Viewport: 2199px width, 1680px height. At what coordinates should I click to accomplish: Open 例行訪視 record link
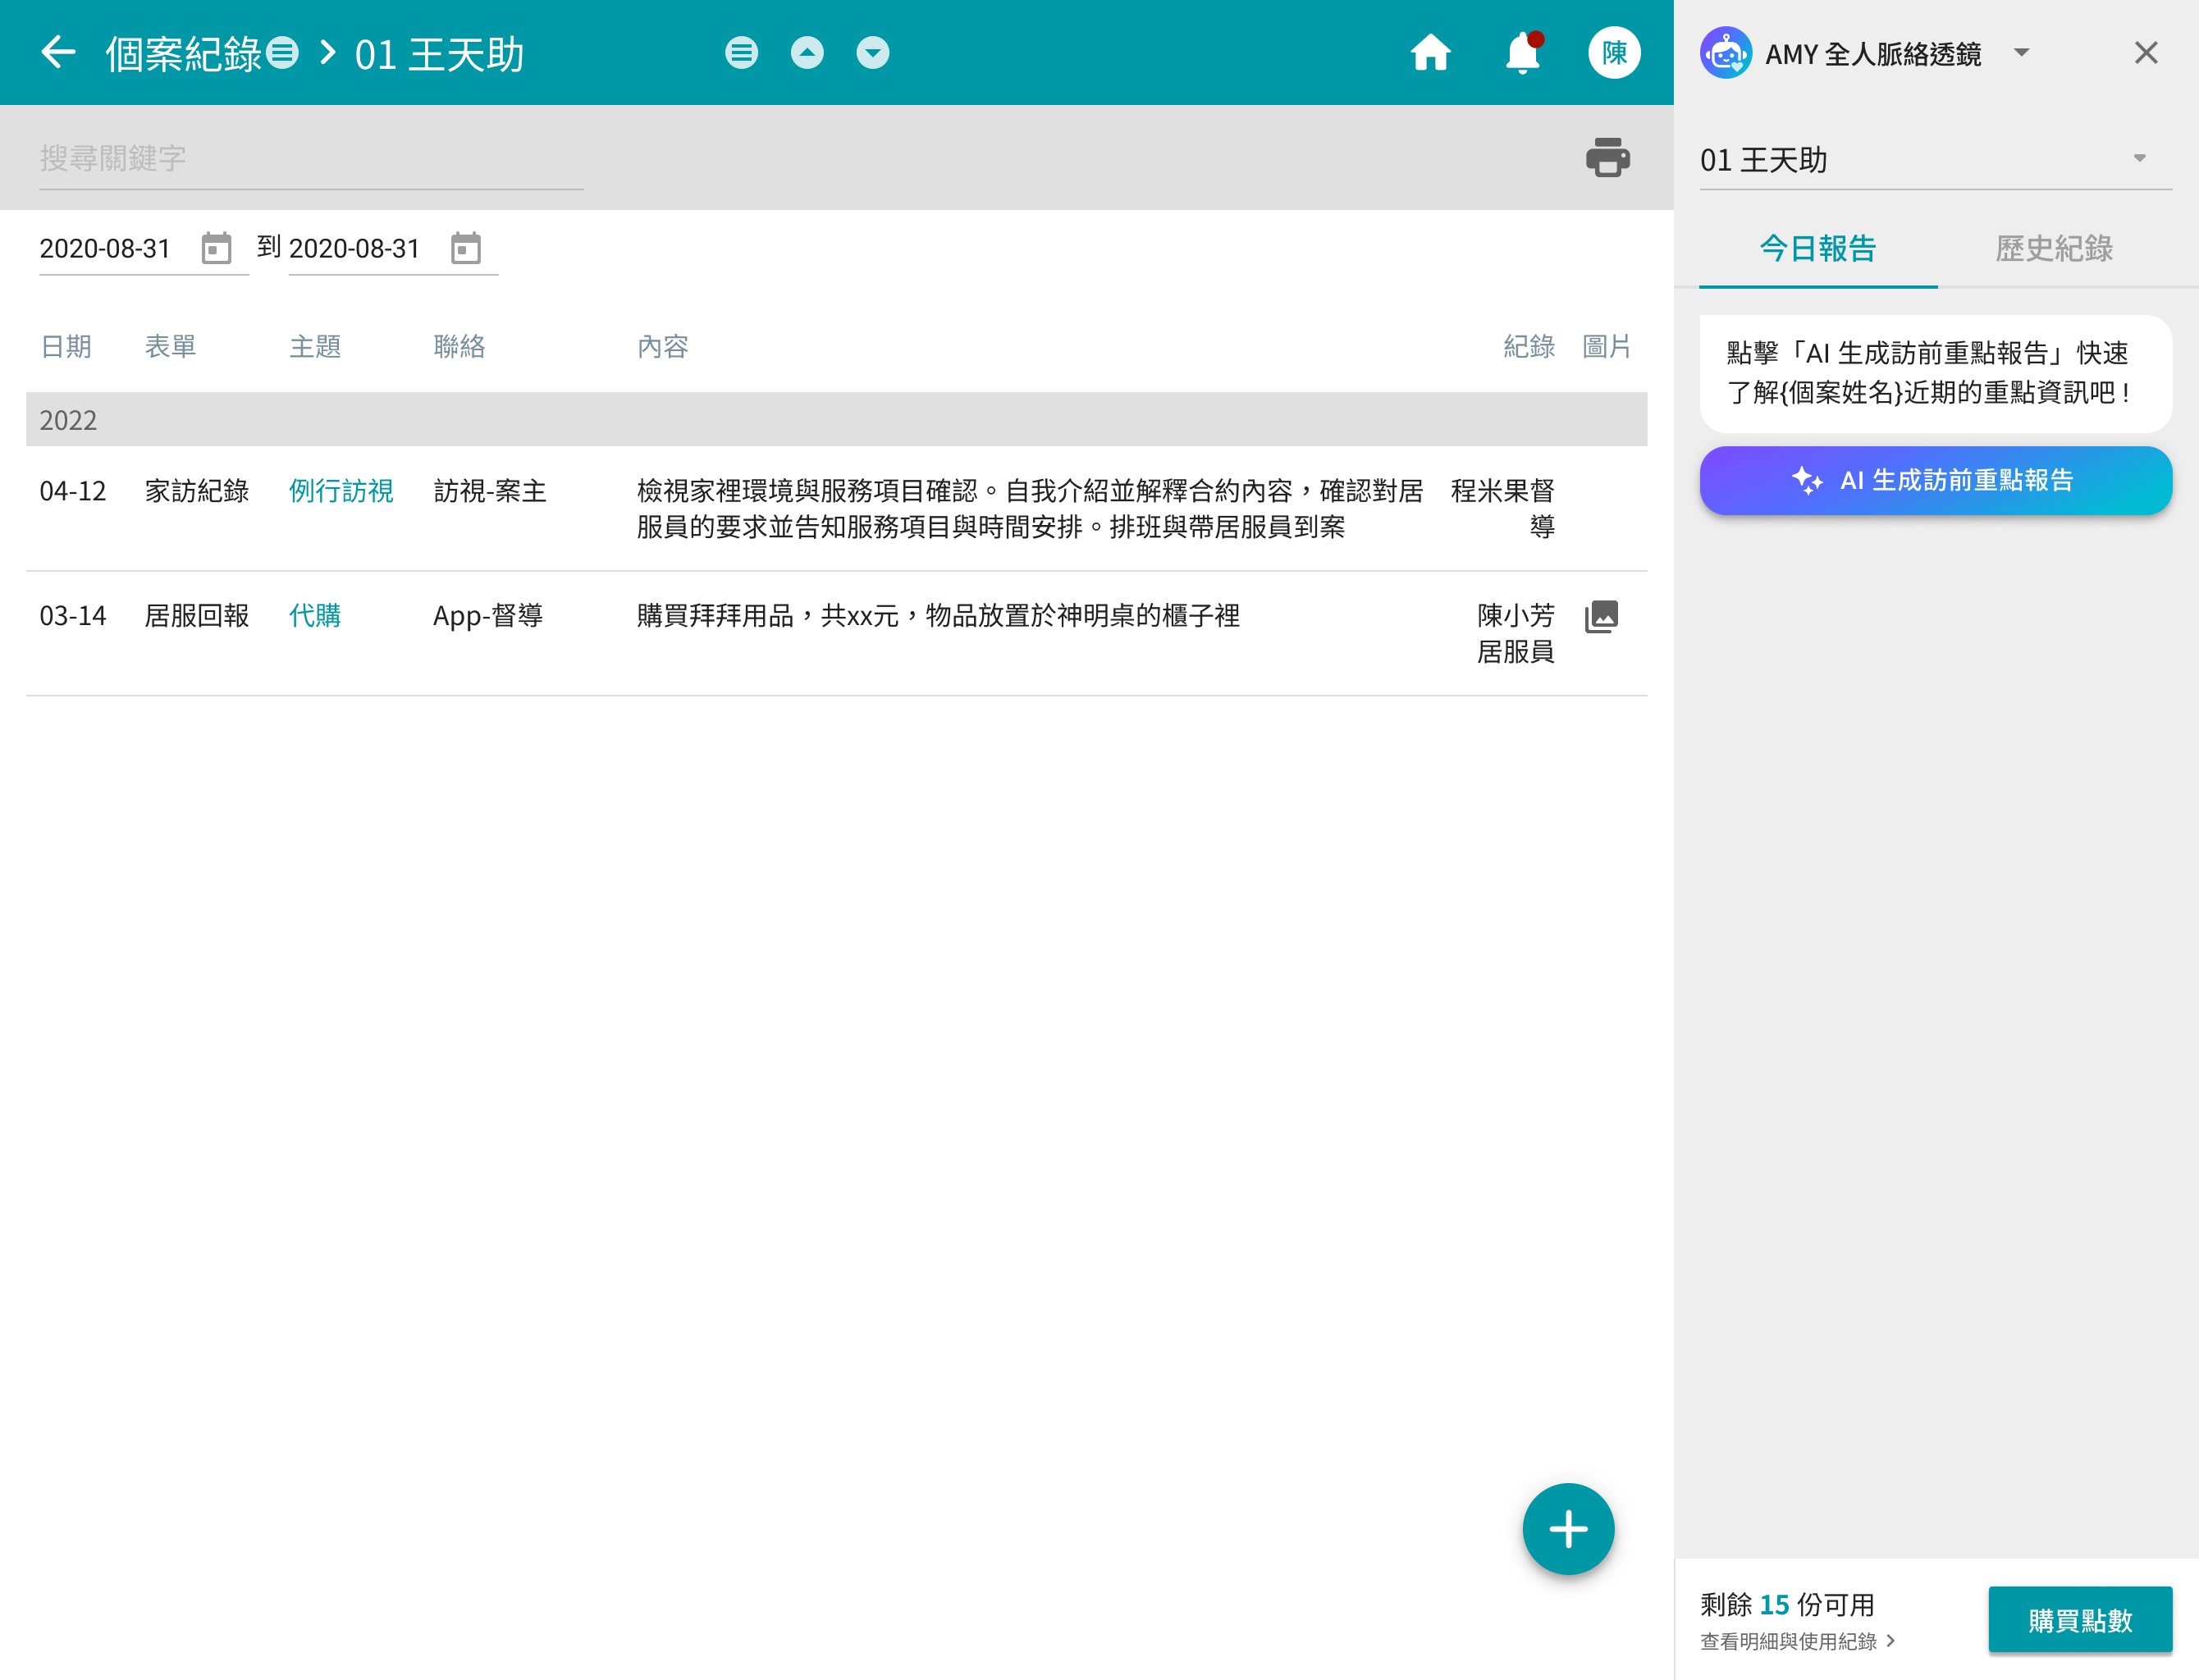tap(341, 490)
